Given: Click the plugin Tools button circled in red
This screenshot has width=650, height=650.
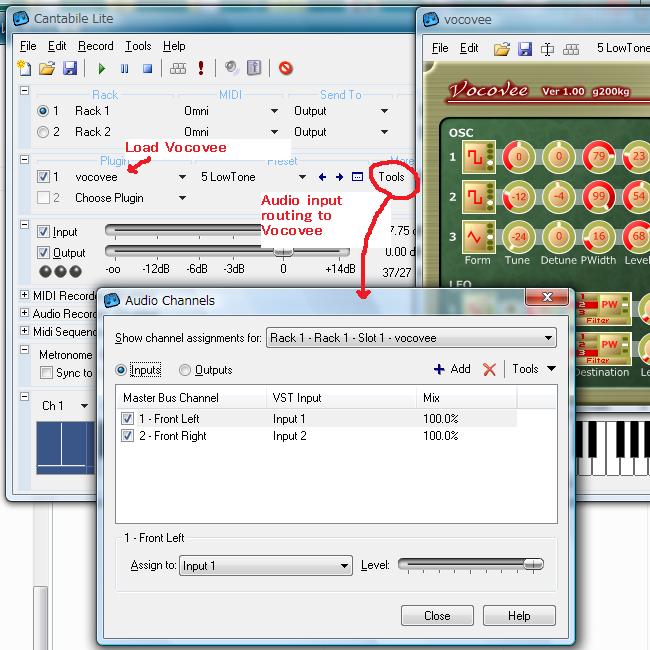Looking at the screenshot, I should tap(391, 177).
